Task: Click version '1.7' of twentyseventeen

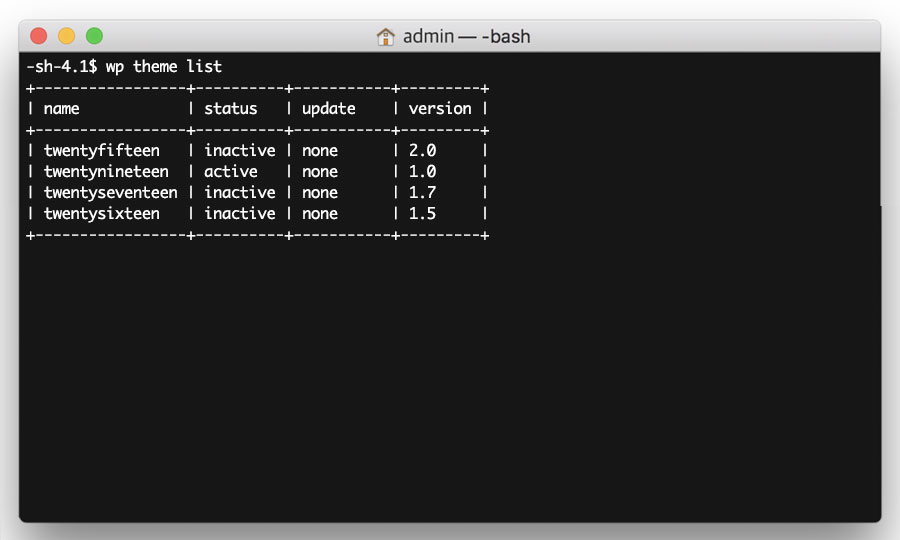Action: [x=422, y=192]
